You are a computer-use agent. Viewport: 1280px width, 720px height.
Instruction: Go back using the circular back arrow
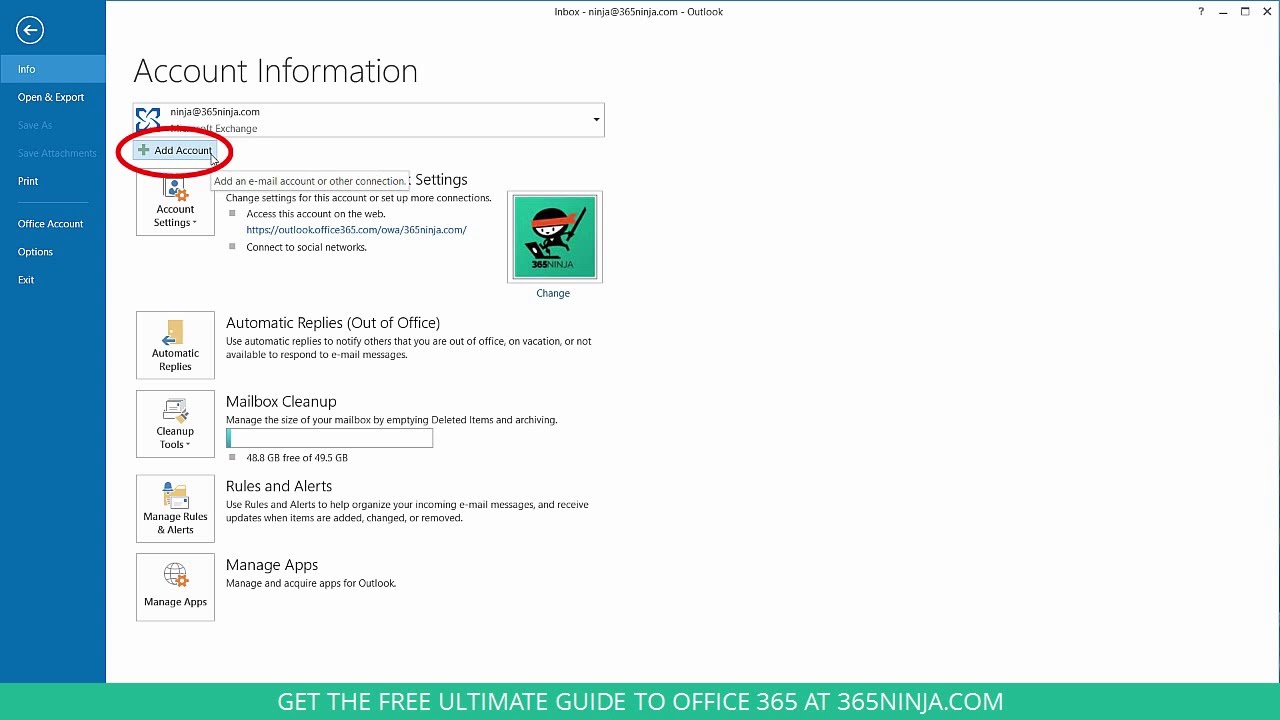30,30
